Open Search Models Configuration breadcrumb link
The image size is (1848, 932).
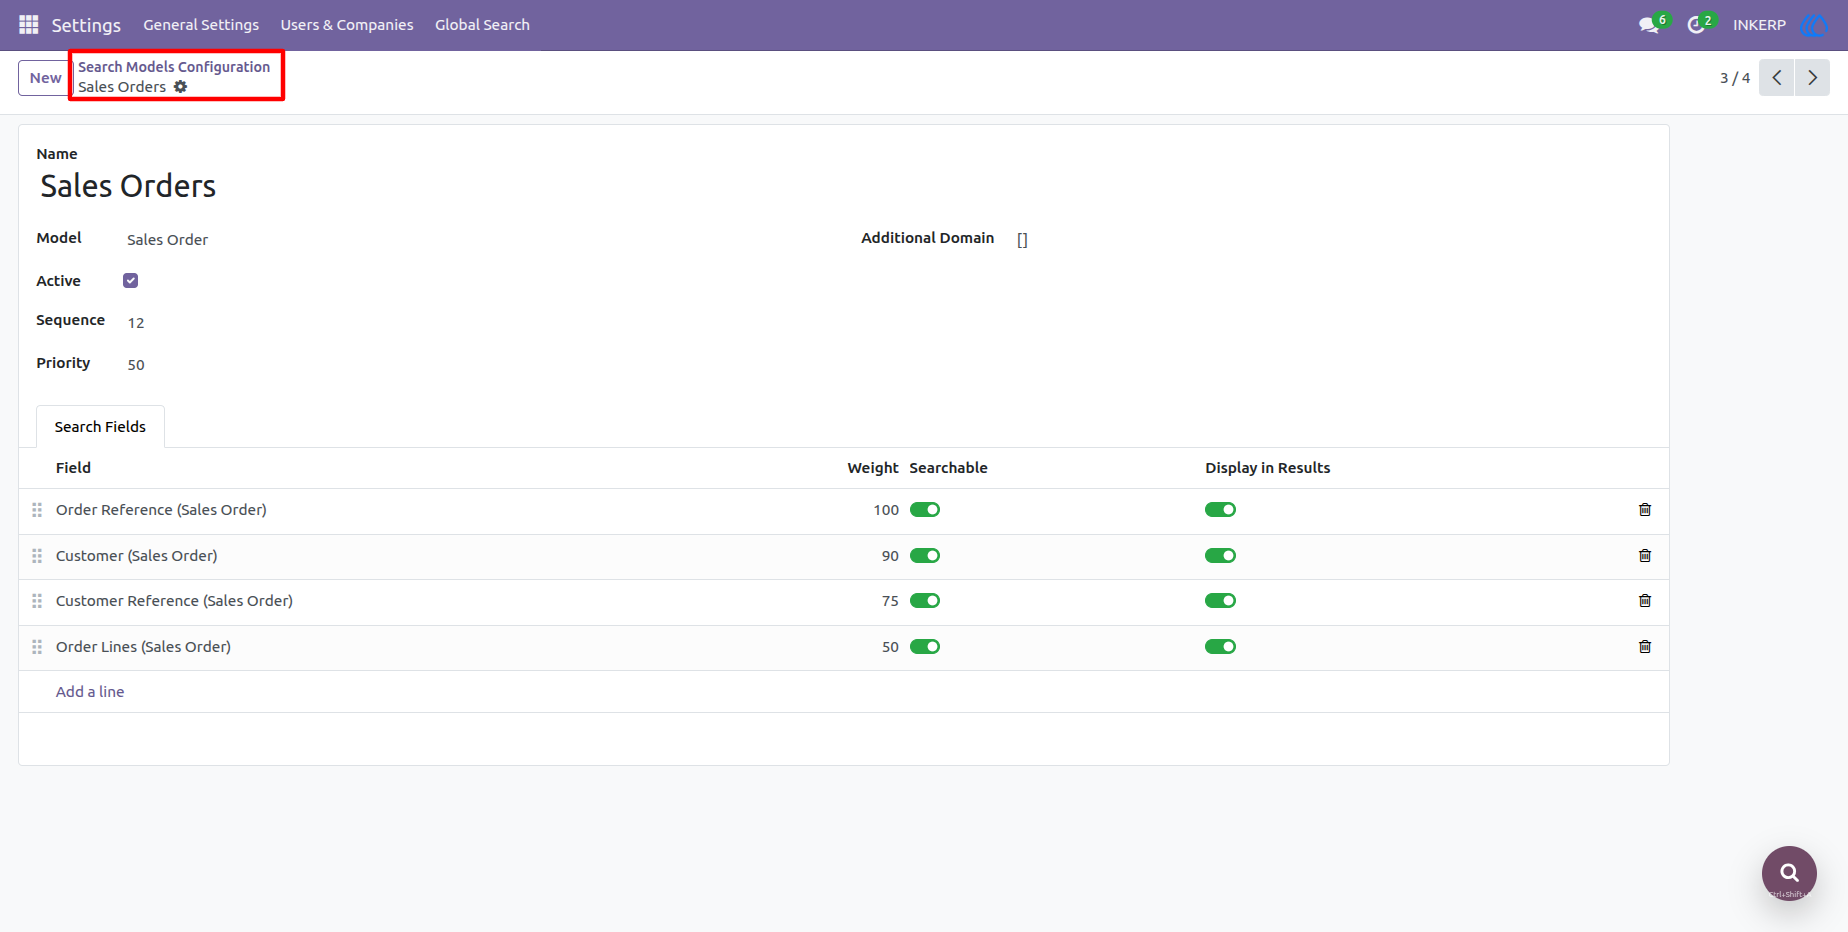coord(174,67)
